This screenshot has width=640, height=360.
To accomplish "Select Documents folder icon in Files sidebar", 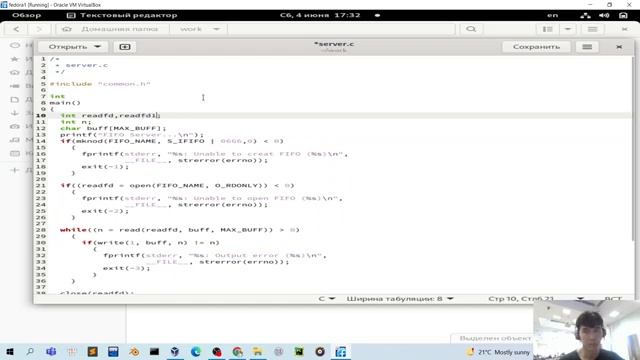I will pos(15,99).
